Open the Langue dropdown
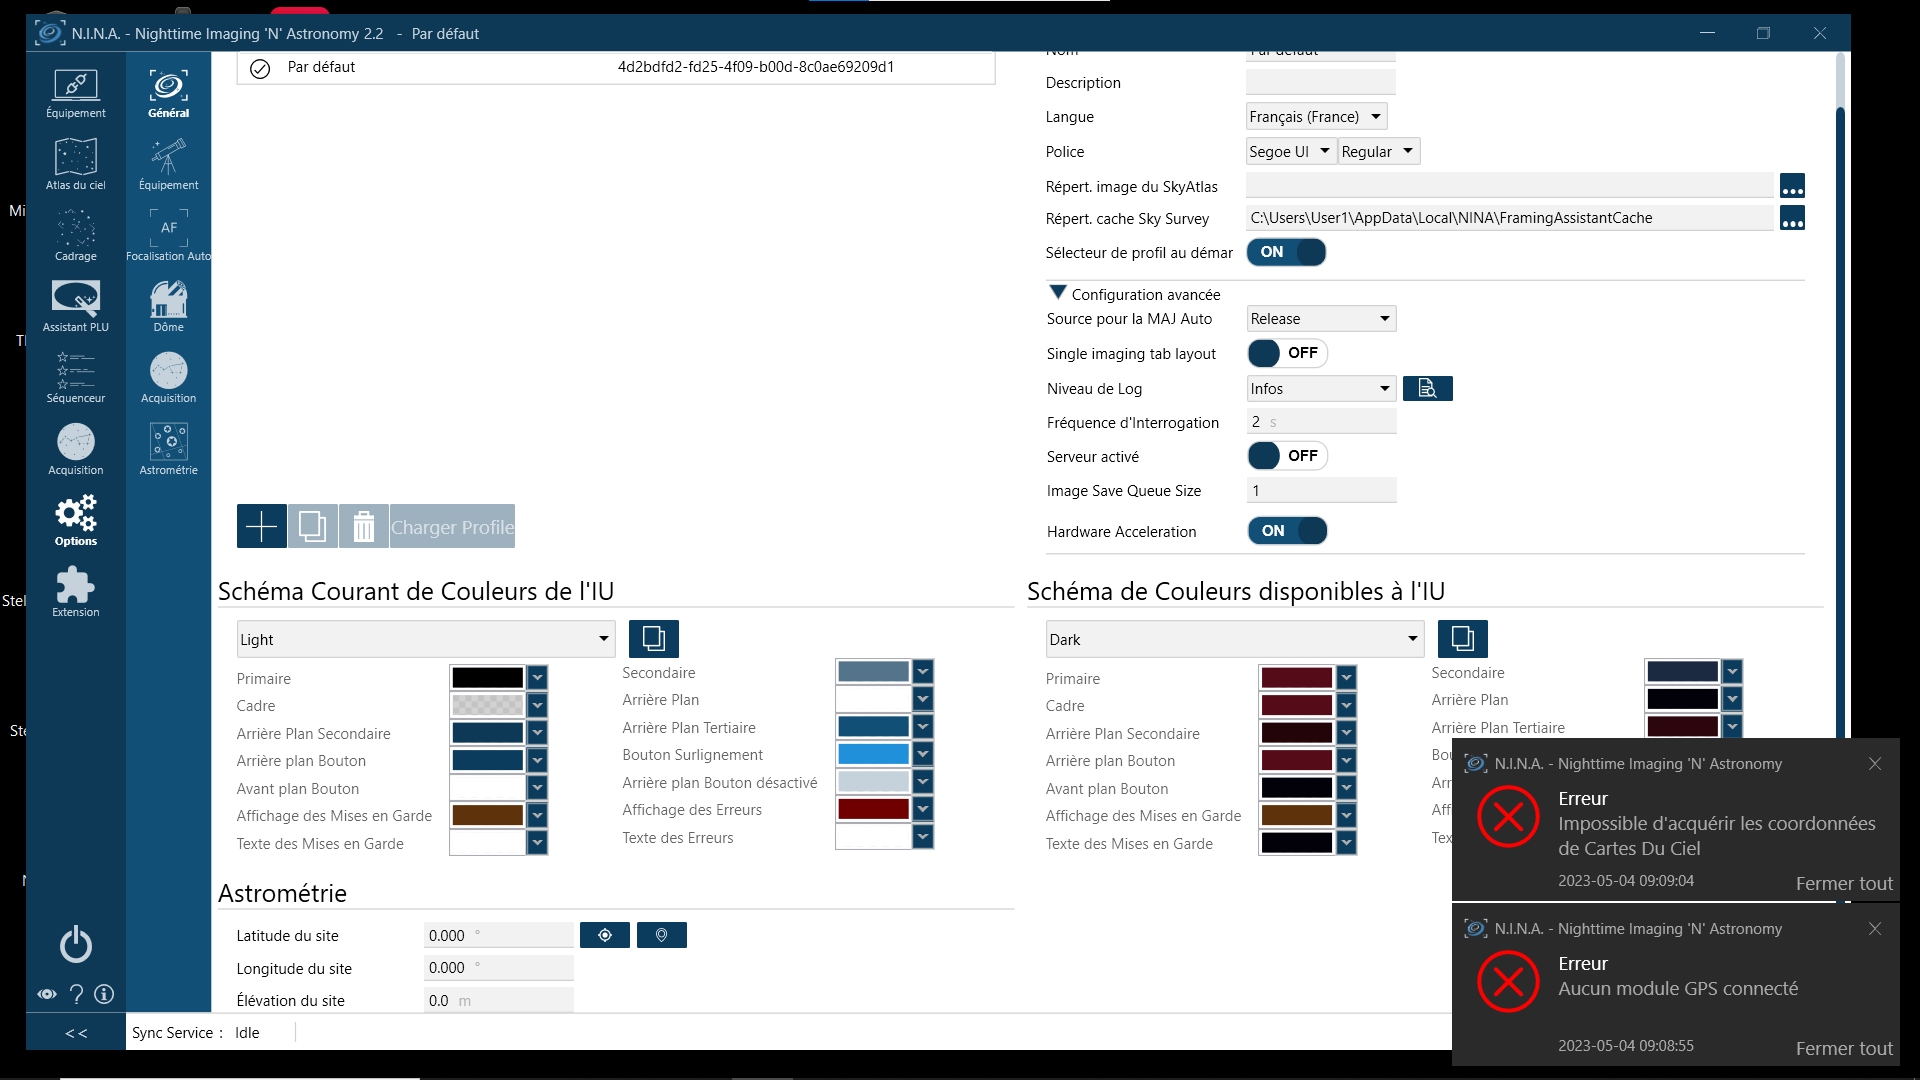This screenshot has width=1920, height=1080. 1316,117
